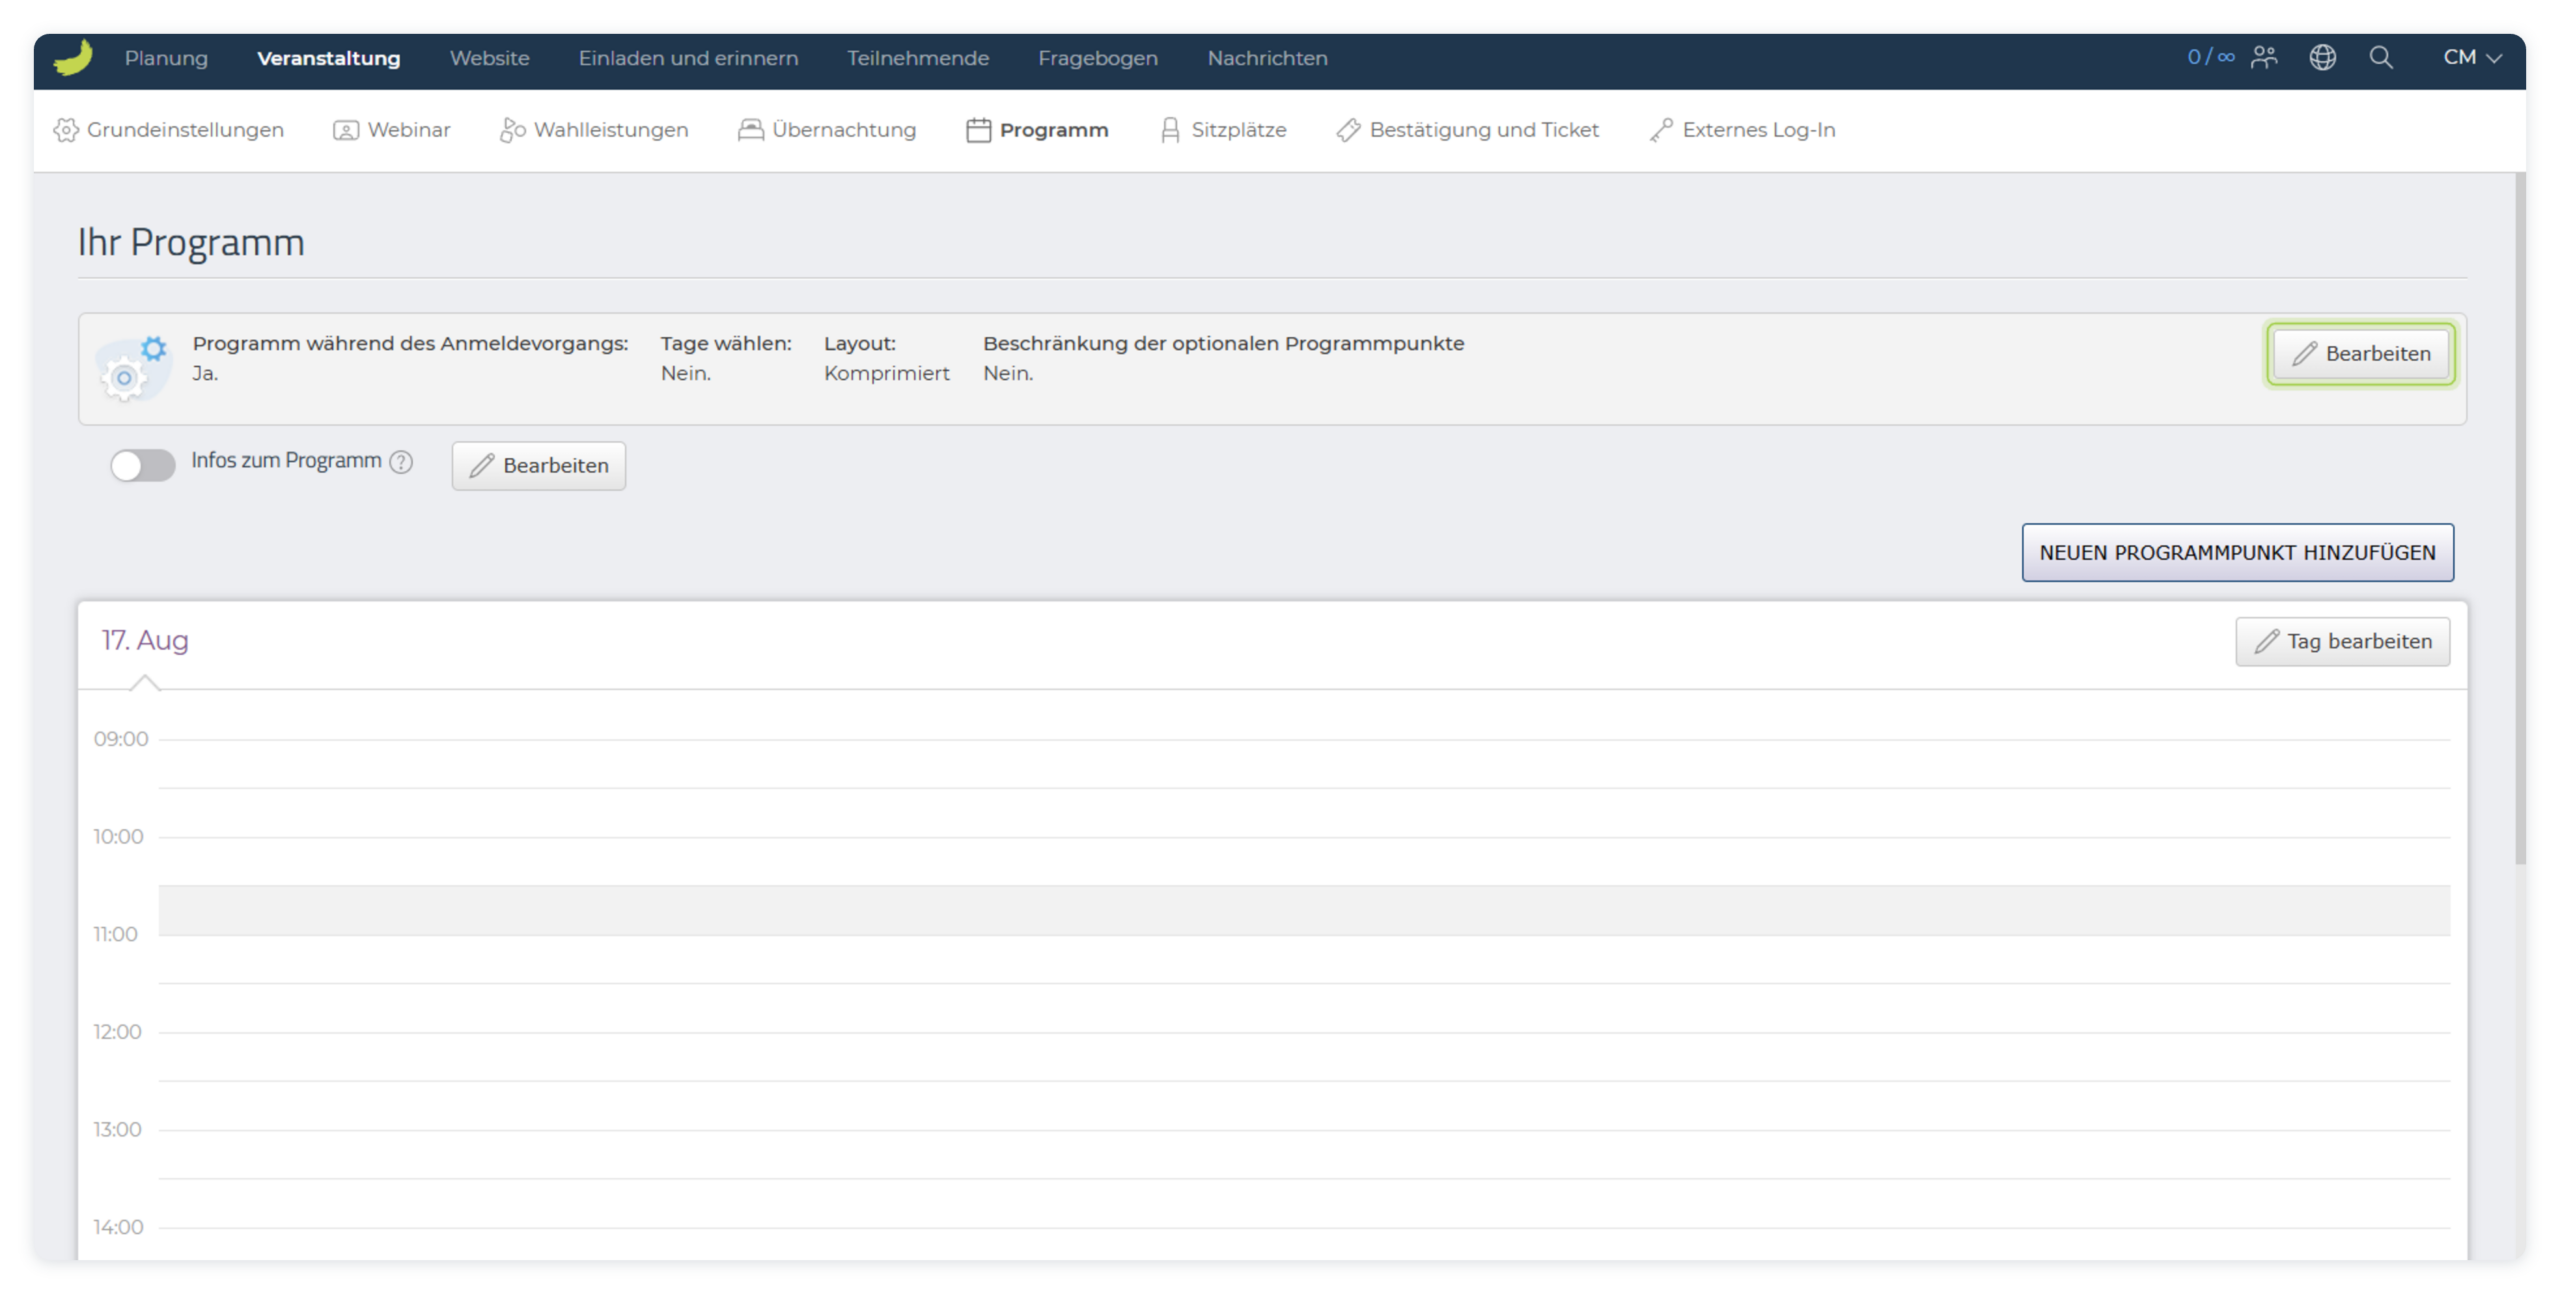Click Bearbeiten next to Infos zum Programm
This screenshot has height=1294, width=2560.
tap(538, 466)
